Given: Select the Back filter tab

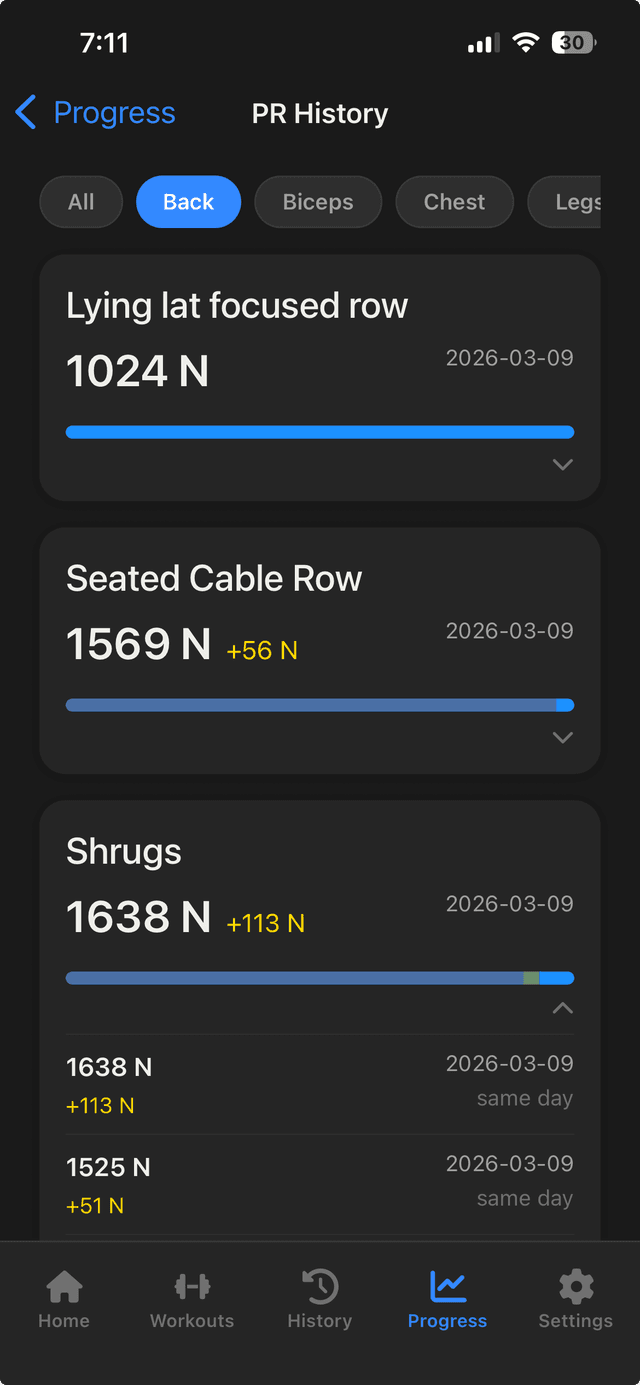Looking at the screenshot, I should 188,202.
